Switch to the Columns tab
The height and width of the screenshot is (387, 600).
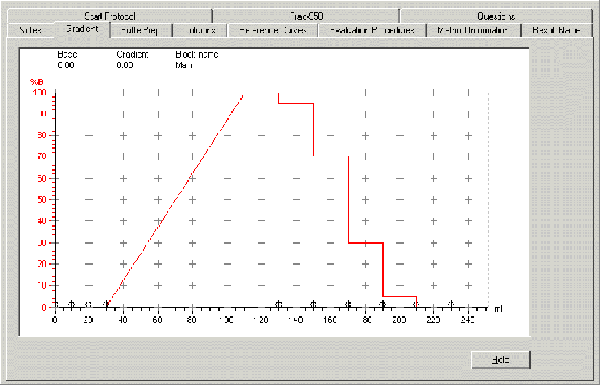200,30
